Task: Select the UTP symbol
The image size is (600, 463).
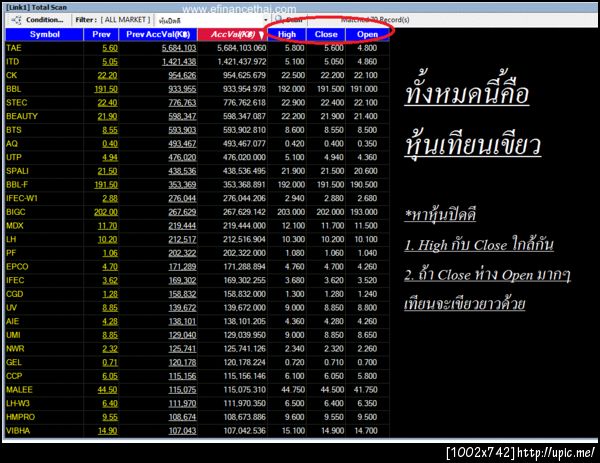Action: (x=14, y=158)
